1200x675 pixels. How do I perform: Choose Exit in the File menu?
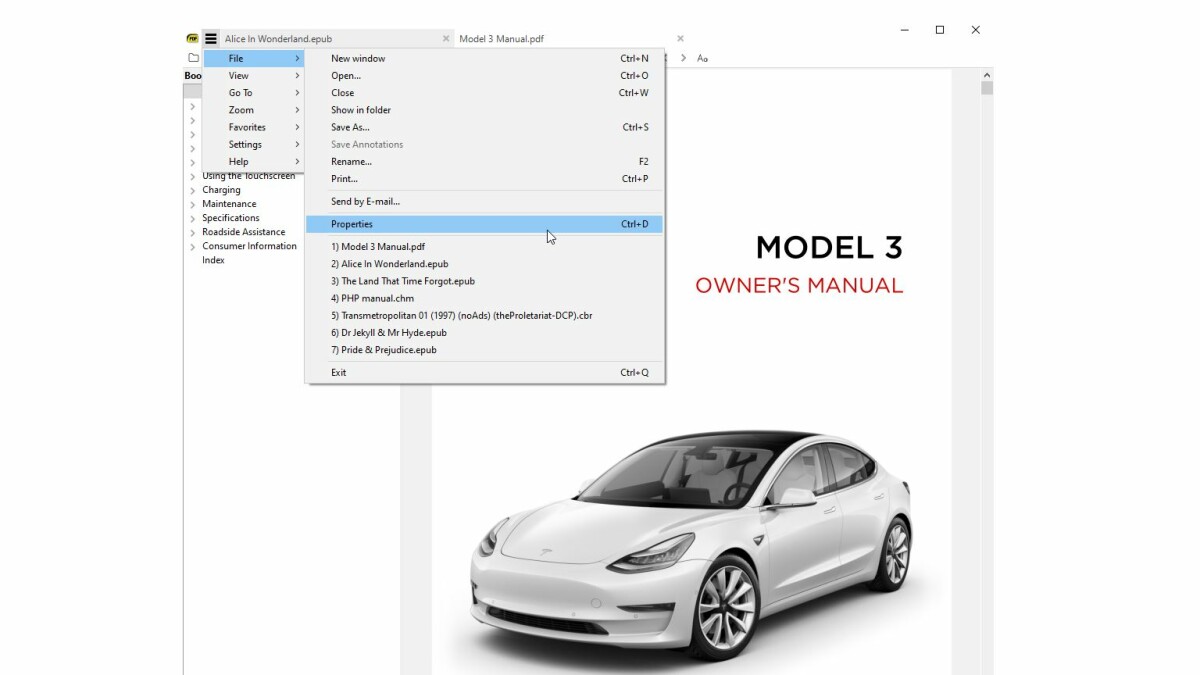tap(485, 372)
